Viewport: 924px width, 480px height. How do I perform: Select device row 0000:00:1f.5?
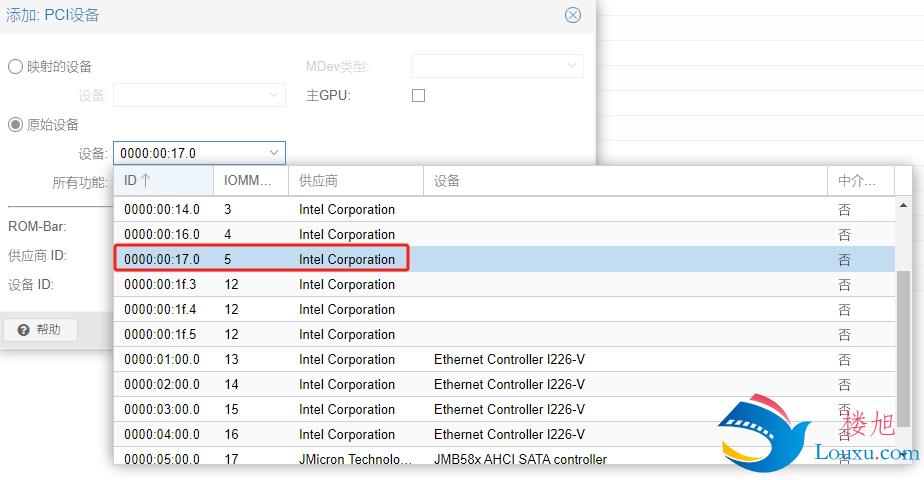pos(504,335)
